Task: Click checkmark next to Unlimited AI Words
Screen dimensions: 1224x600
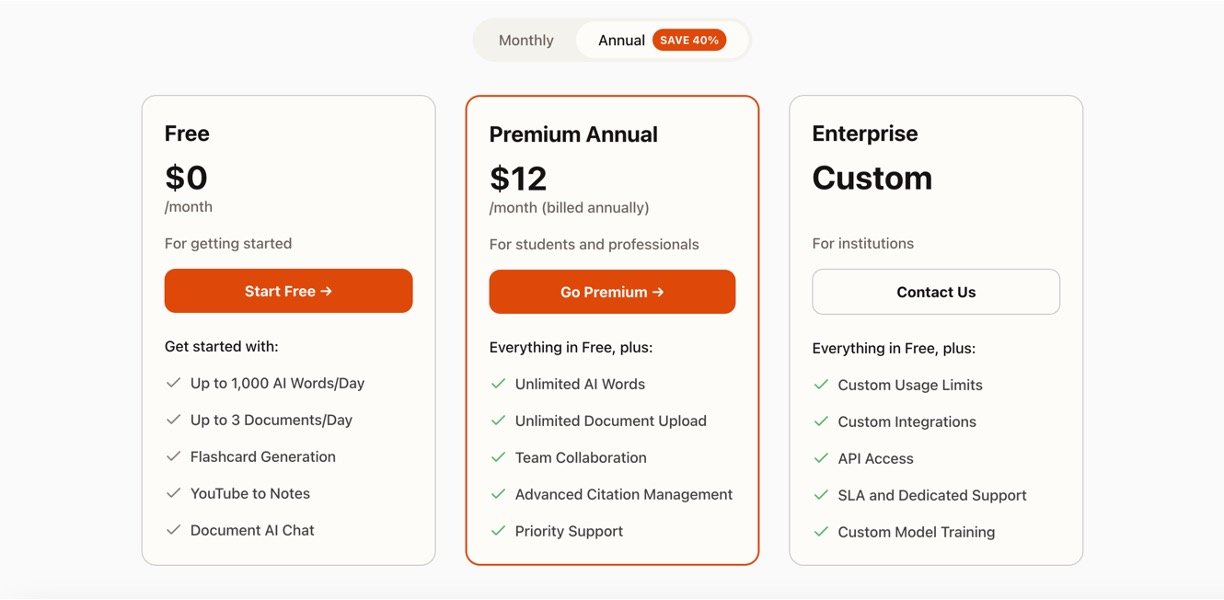Action: point(498,384)
